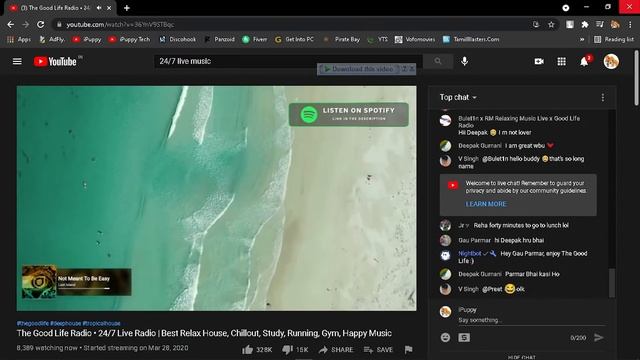Click the page vertical scrollbar
Image resolution: width=640 pixels, height=360 pixels.
[x=636, y=78]
